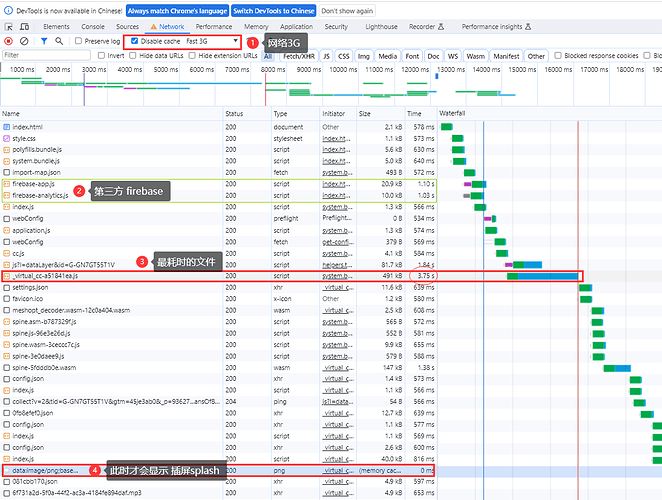This screenshot has width=662, height=500.
Task: Toggle device toolbar icon
Action: (x=24, y=27)
